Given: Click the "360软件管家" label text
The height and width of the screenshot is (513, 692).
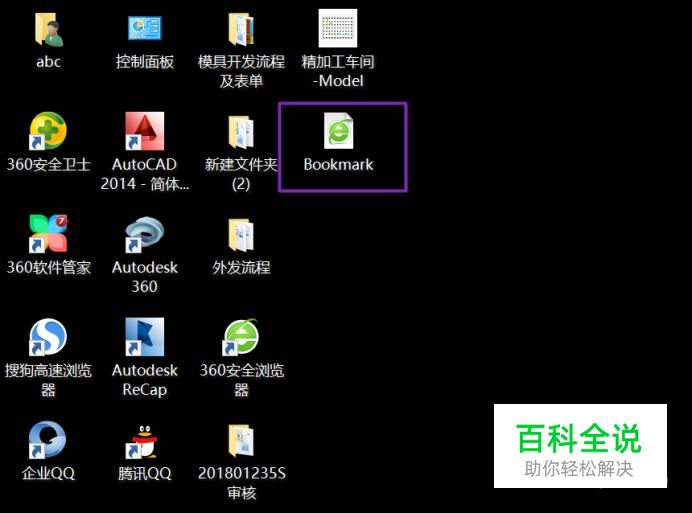Looking at the screenshot, I should pos(49,268).
